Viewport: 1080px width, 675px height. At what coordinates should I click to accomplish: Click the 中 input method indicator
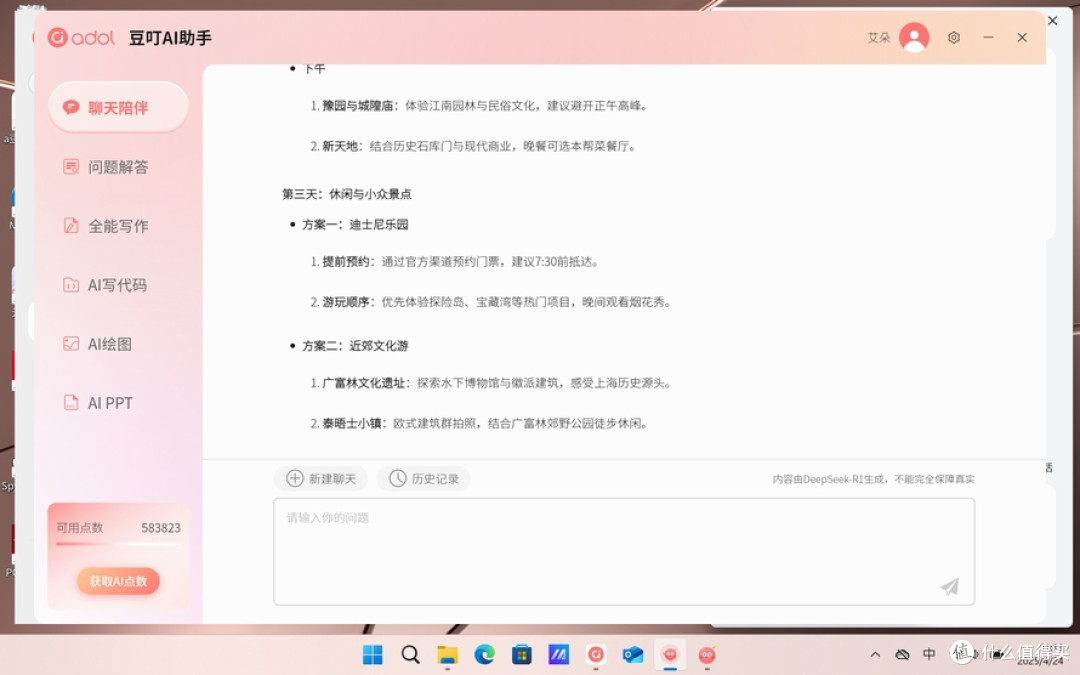coord(929,654)
